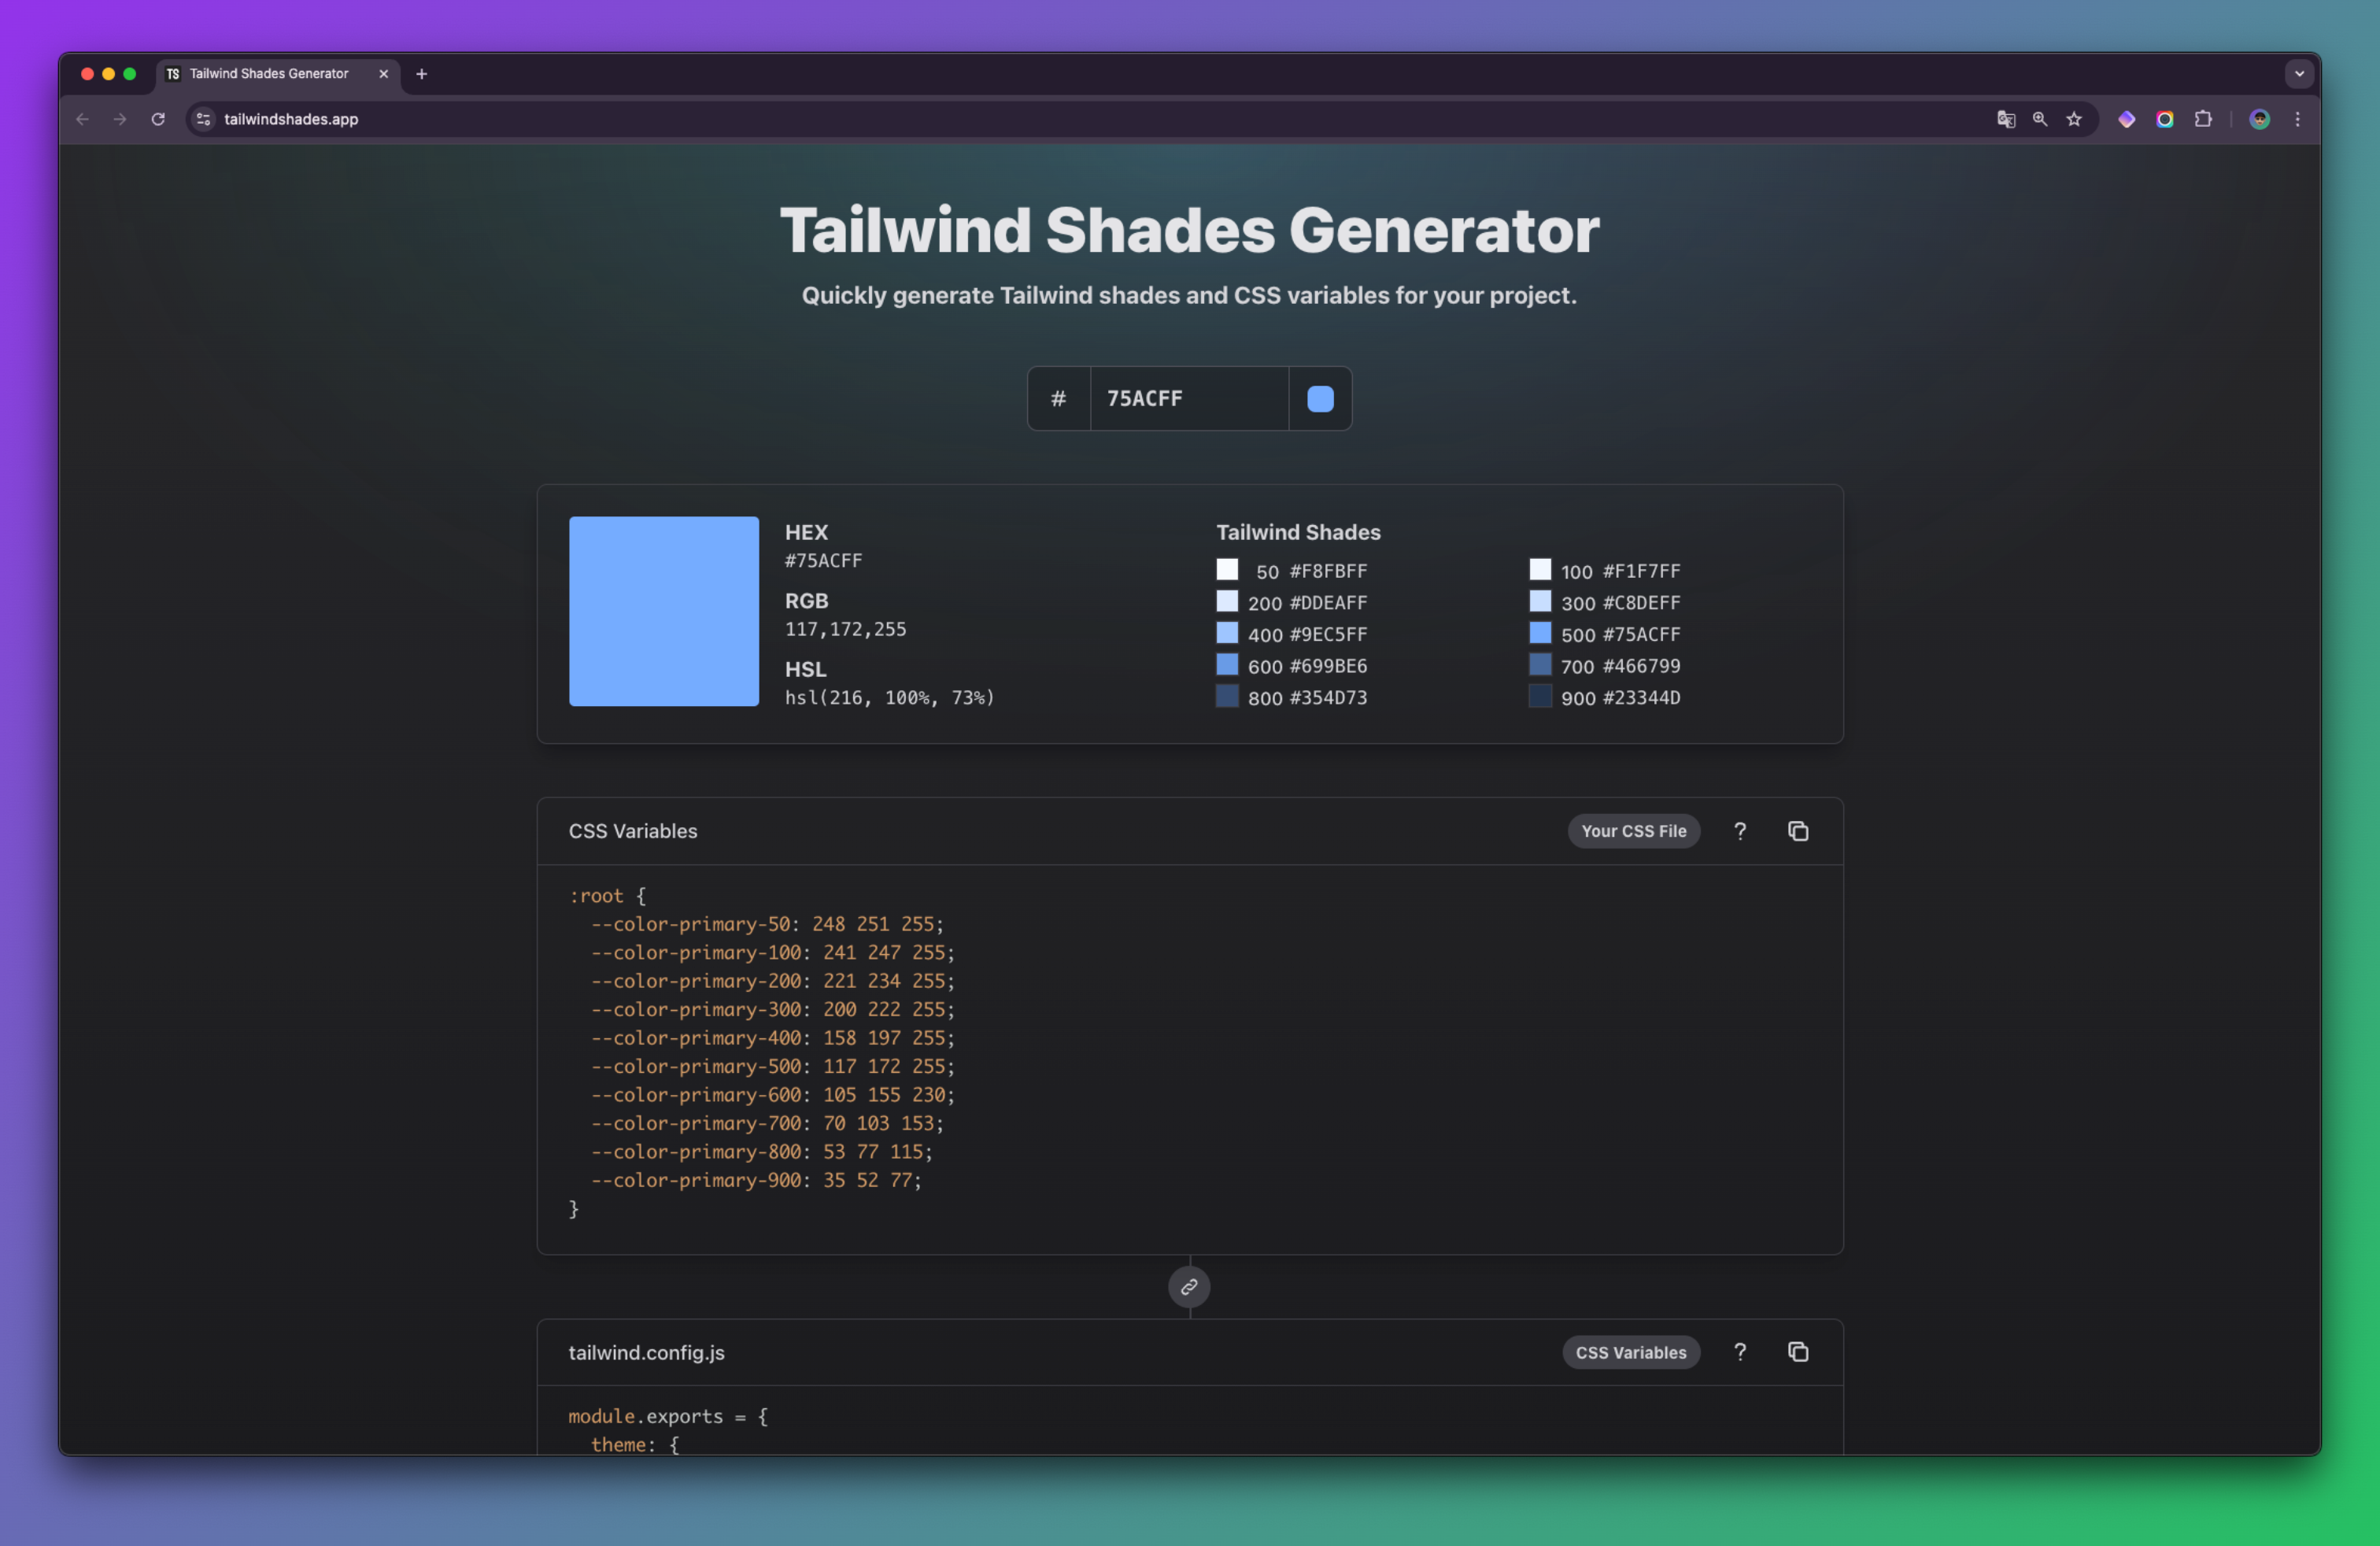Screen dimensions: 2380x1546
Task: Open the Extensions puzzle menu
Action: click(2203, 119)
